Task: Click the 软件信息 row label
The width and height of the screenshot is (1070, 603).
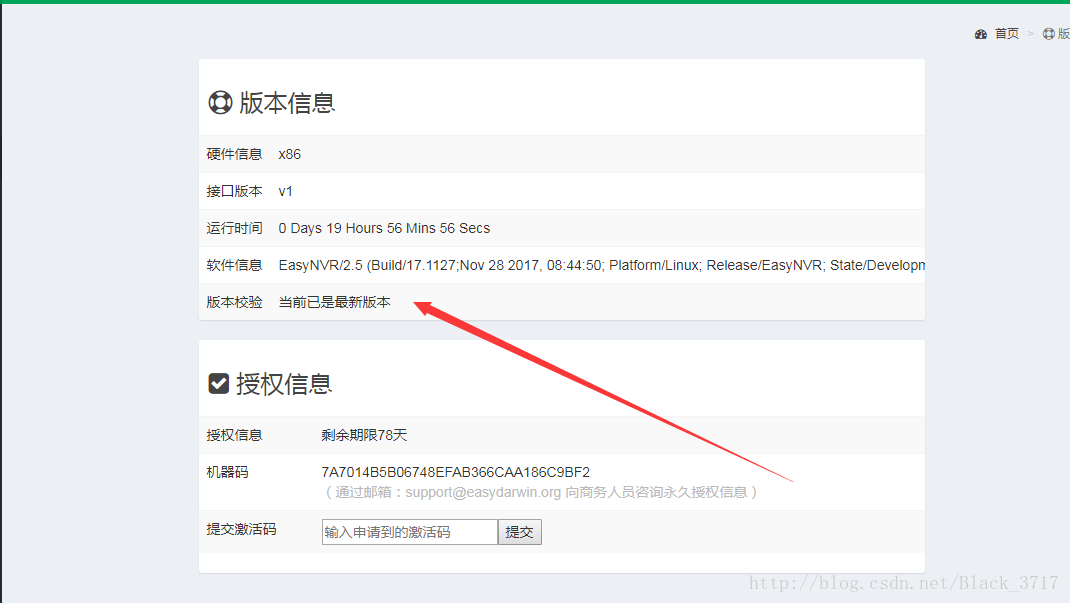Action: tap(235, 265)
